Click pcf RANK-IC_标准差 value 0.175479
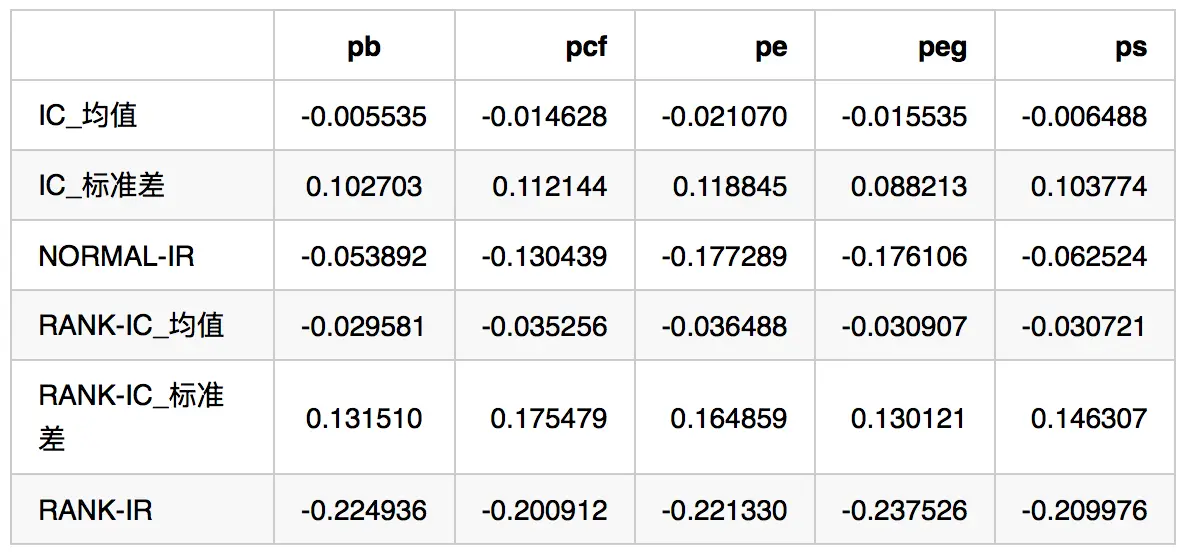This screenshot has height=554, width=1184. 549,418
